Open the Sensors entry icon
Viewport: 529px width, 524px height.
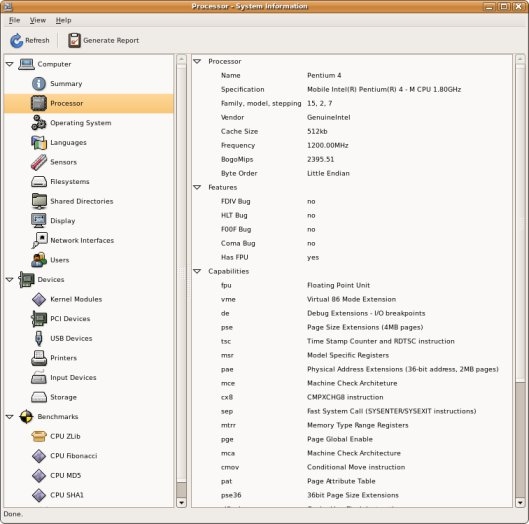(x=39, y=162)
